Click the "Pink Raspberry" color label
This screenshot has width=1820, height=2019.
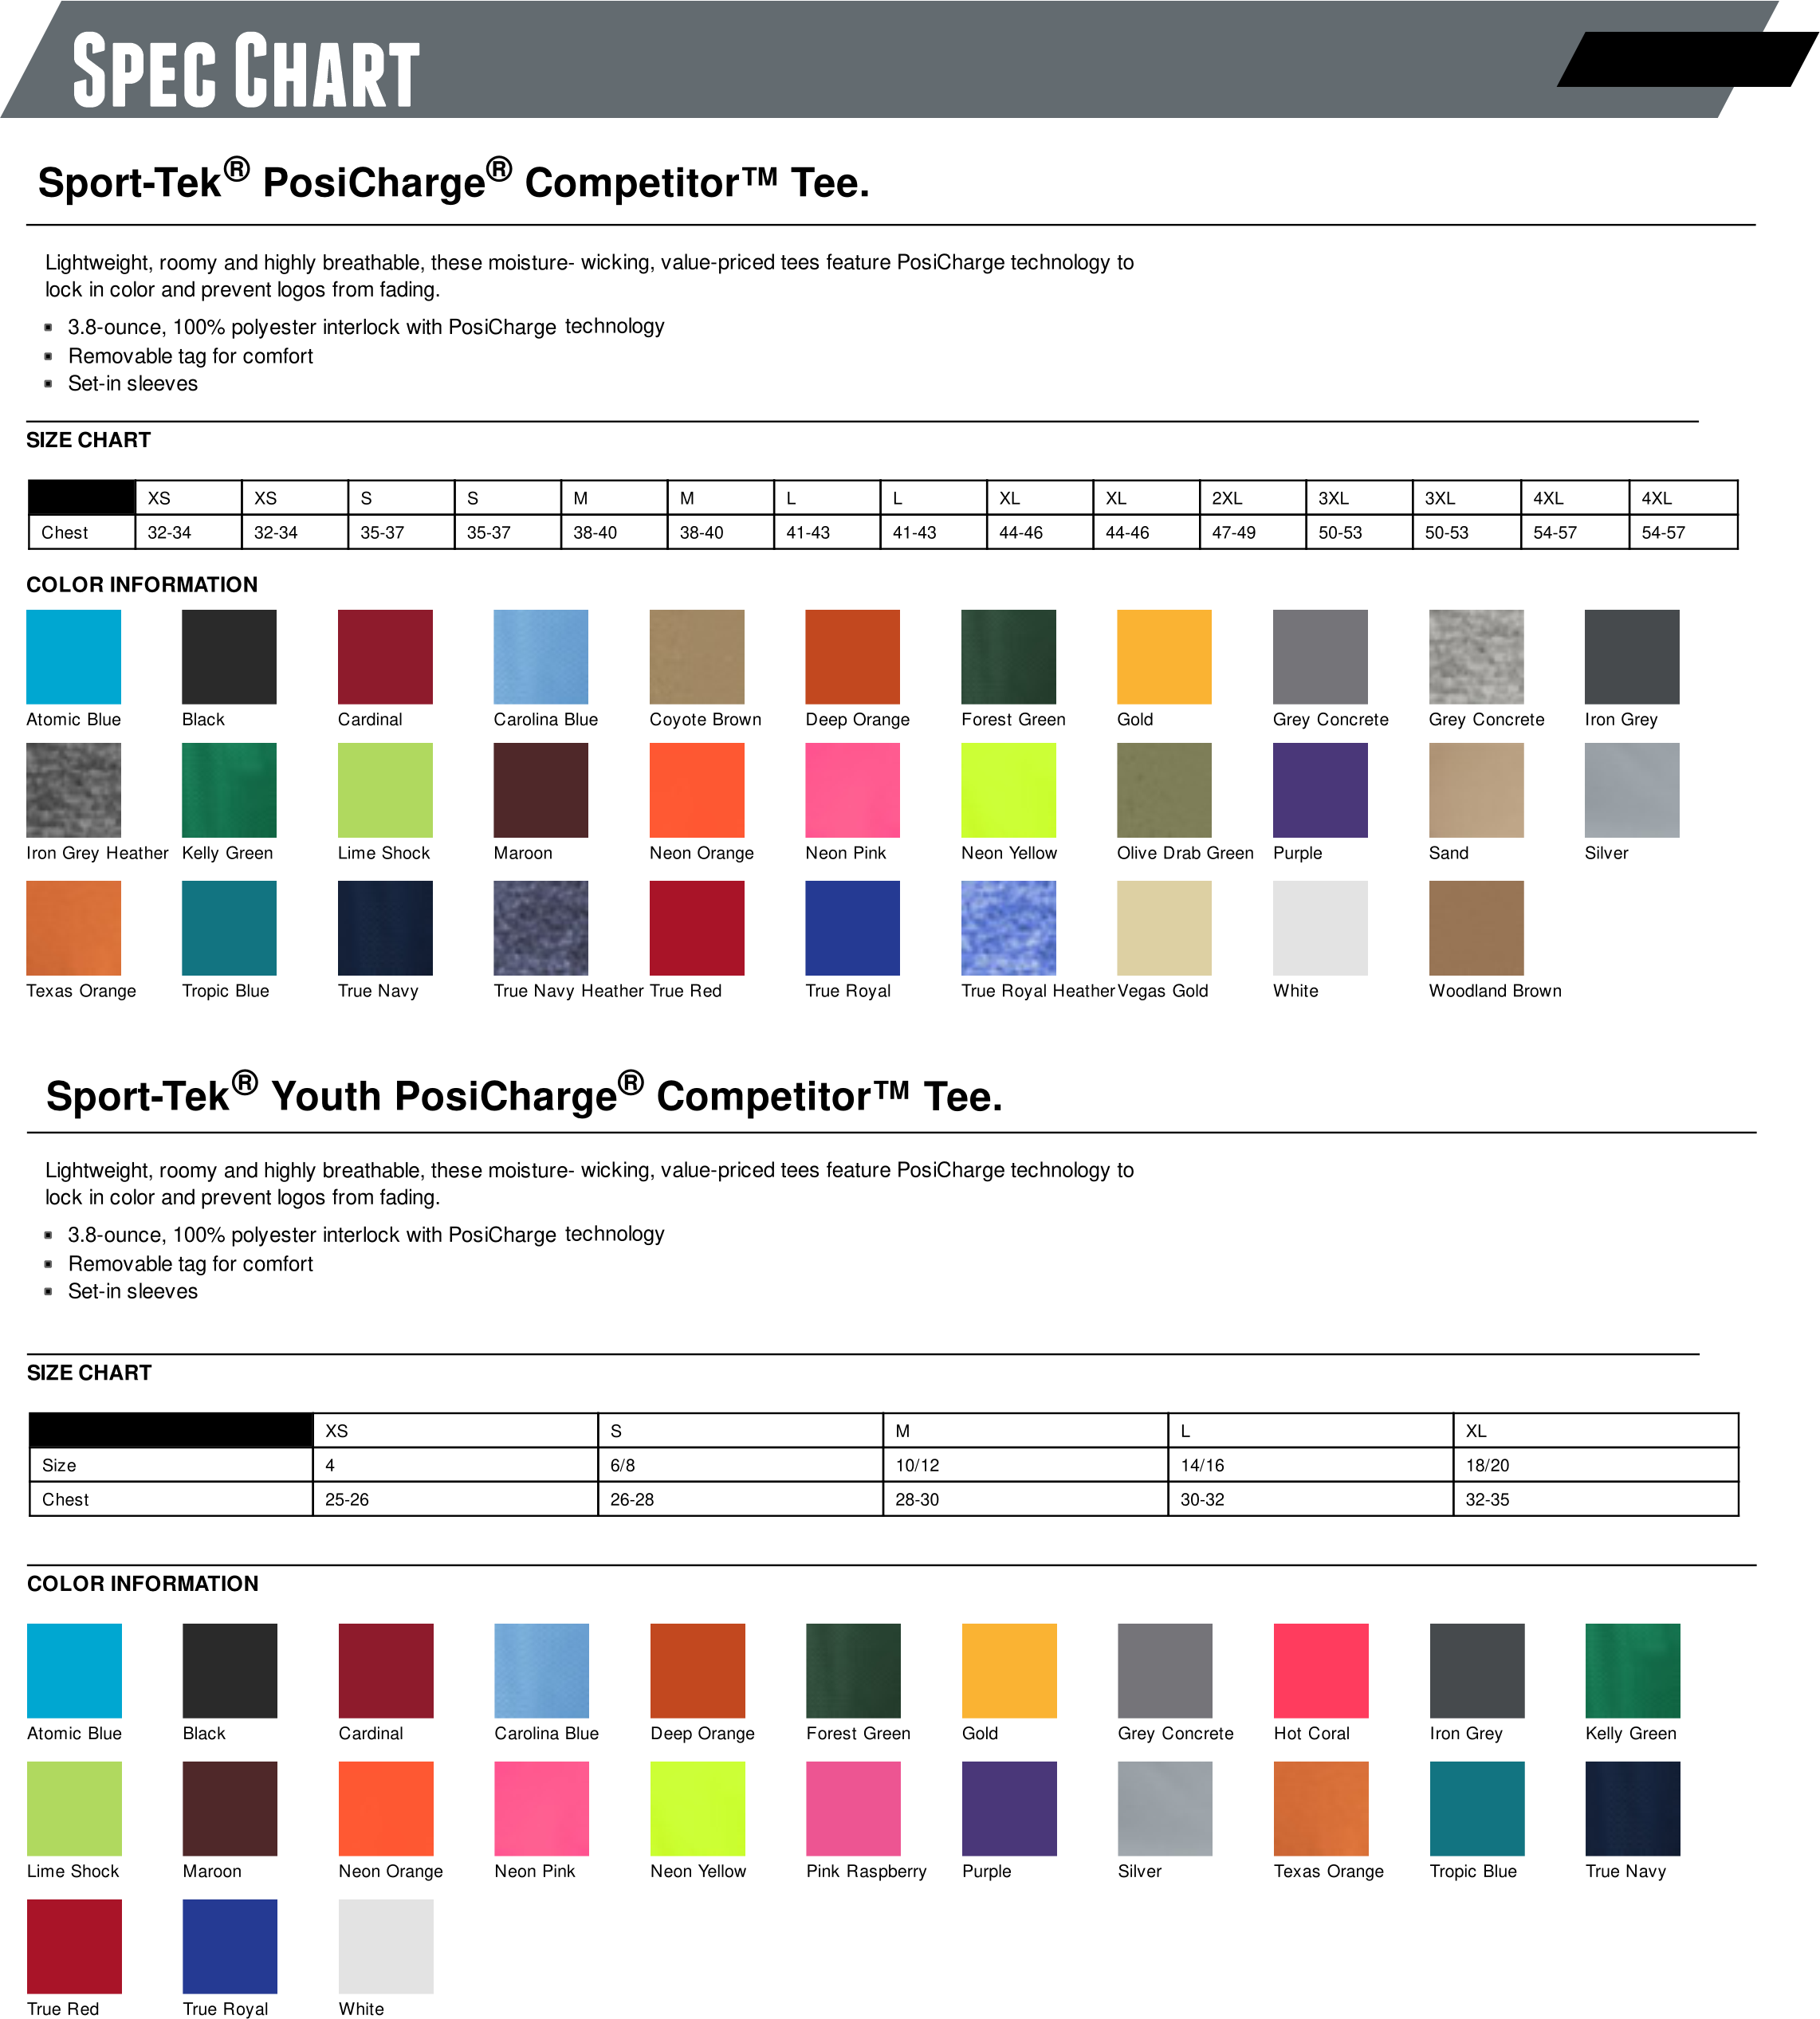tap(866, 1871)
